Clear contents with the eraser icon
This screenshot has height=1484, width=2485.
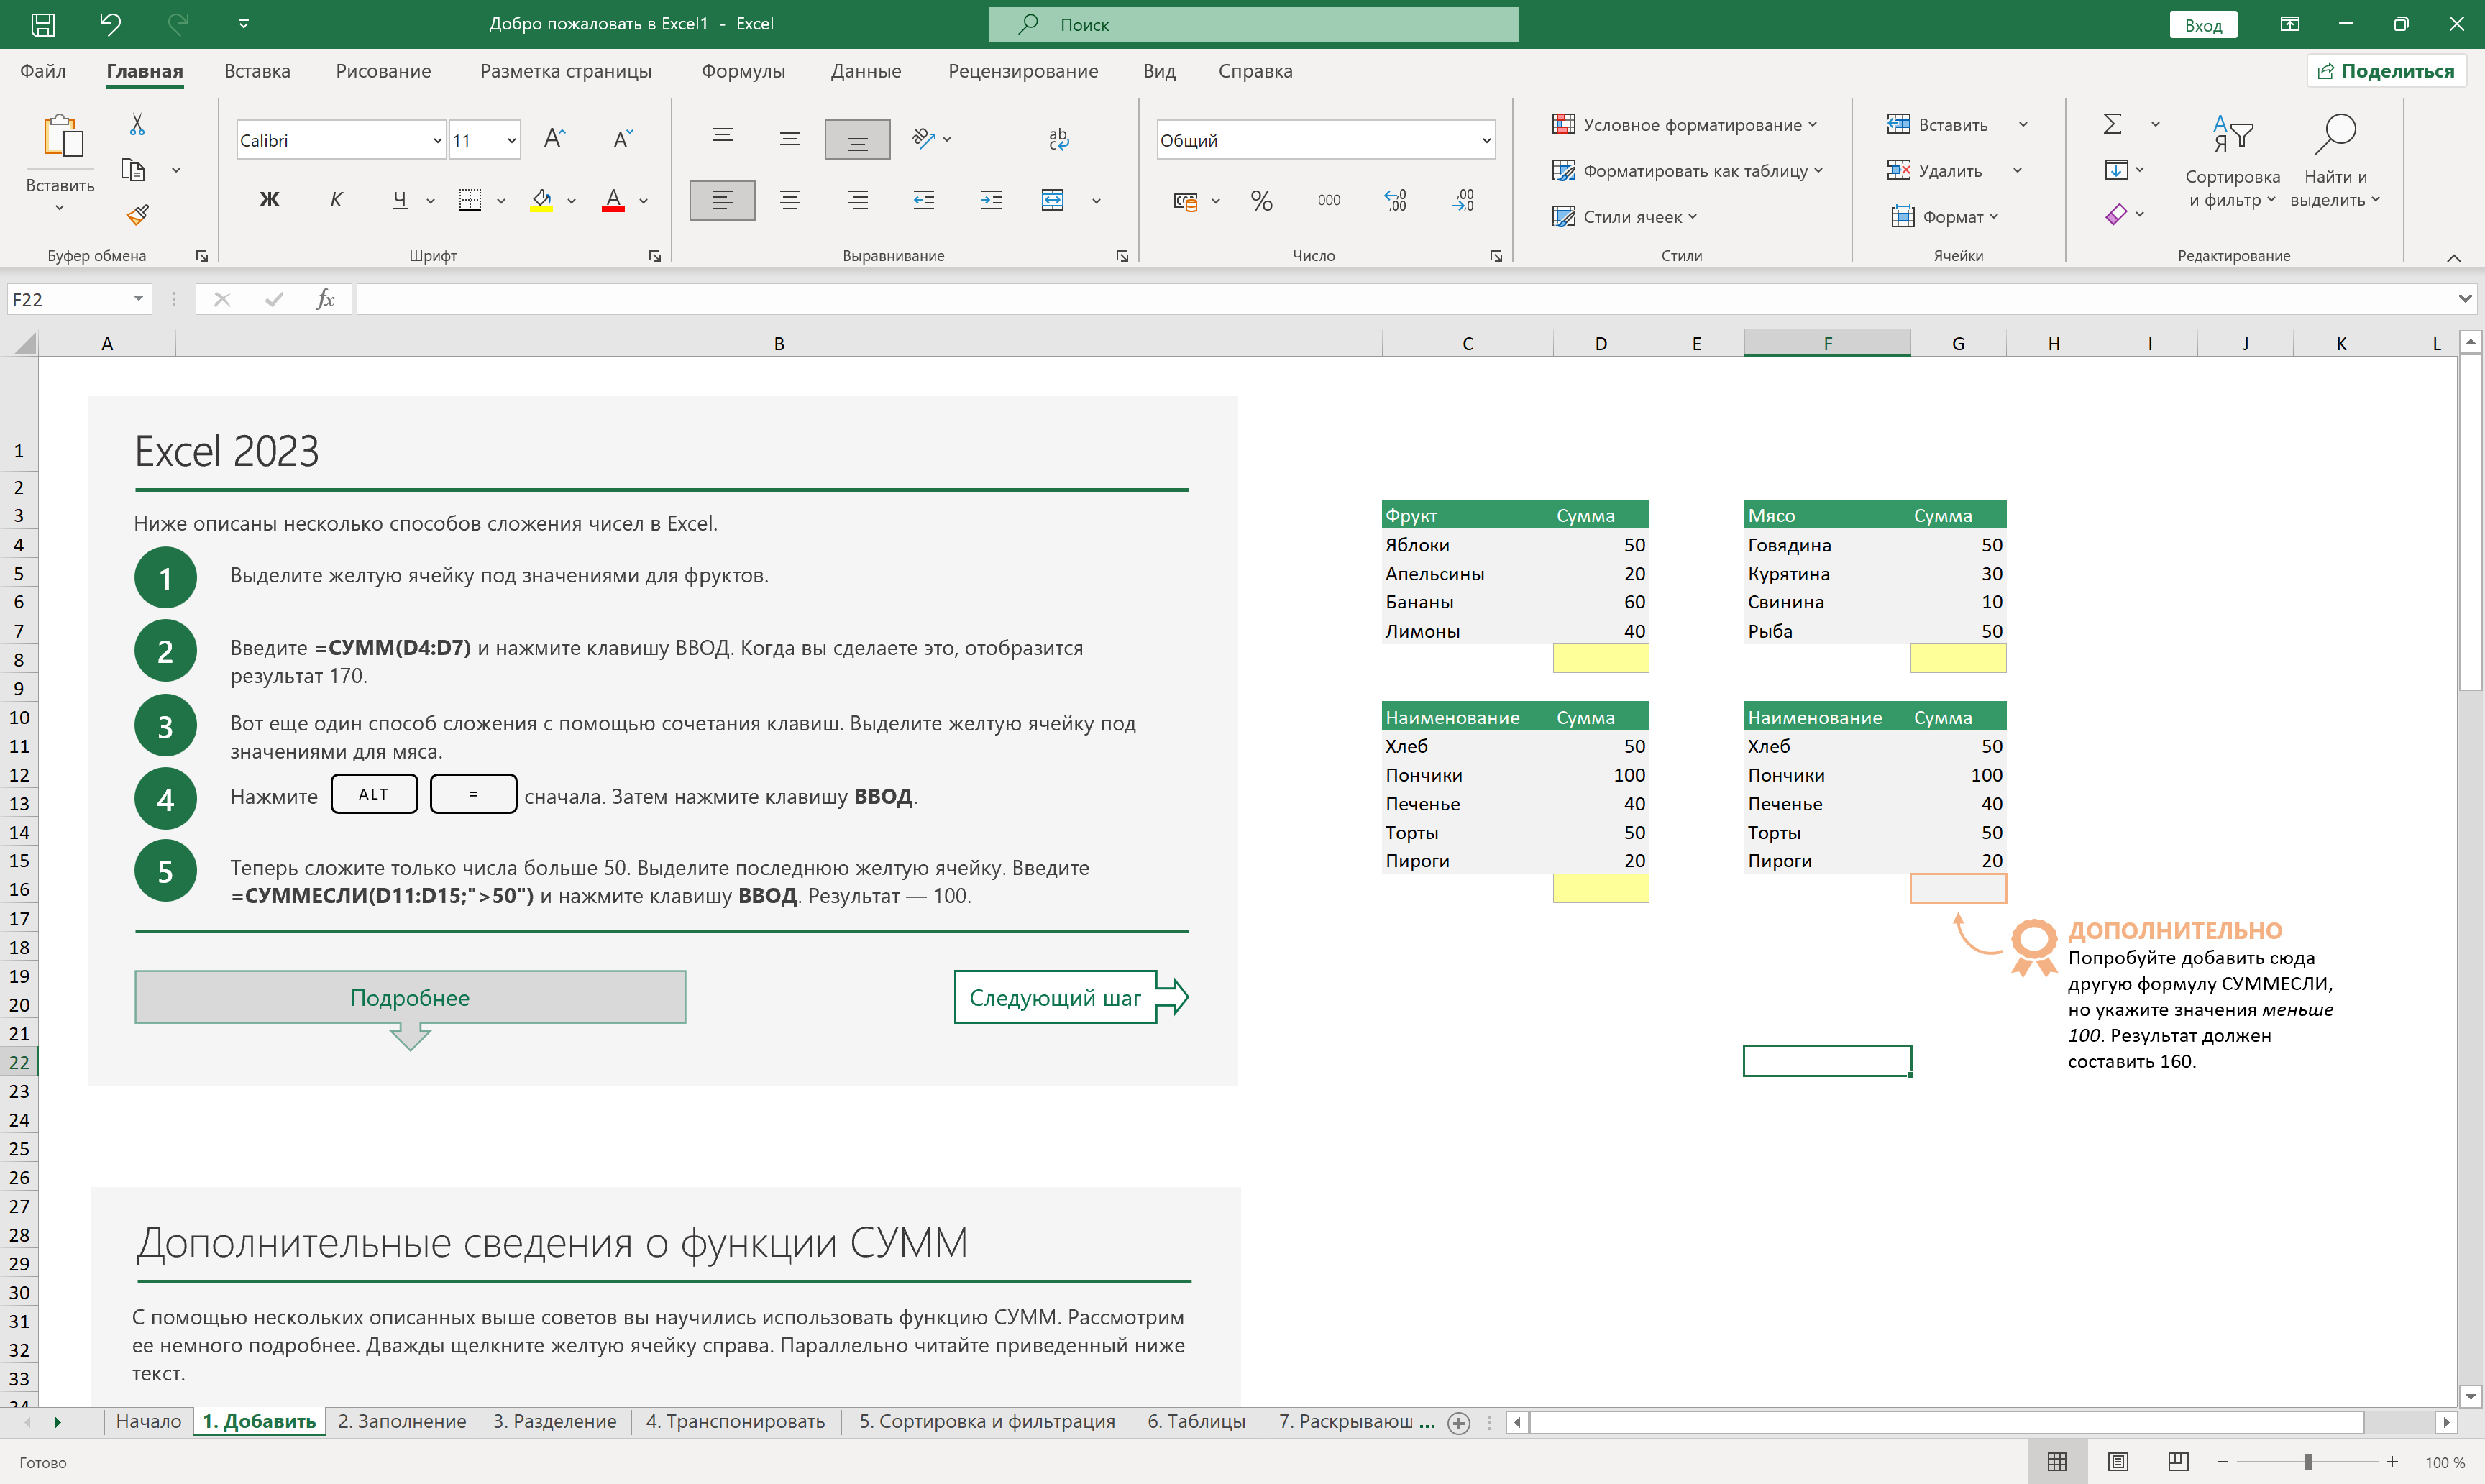[2115, 214]
